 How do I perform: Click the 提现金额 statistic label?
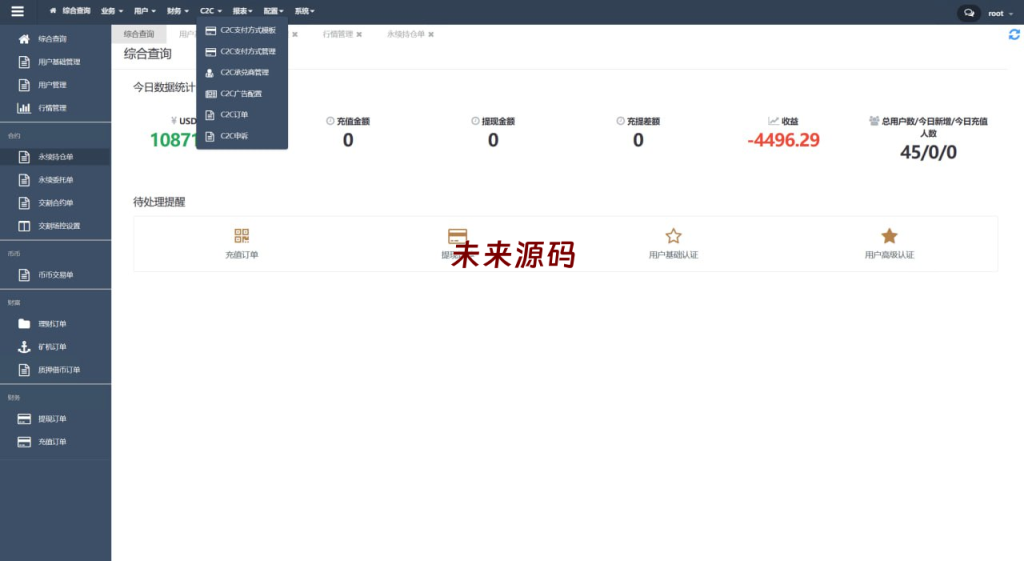coord(498,121)
